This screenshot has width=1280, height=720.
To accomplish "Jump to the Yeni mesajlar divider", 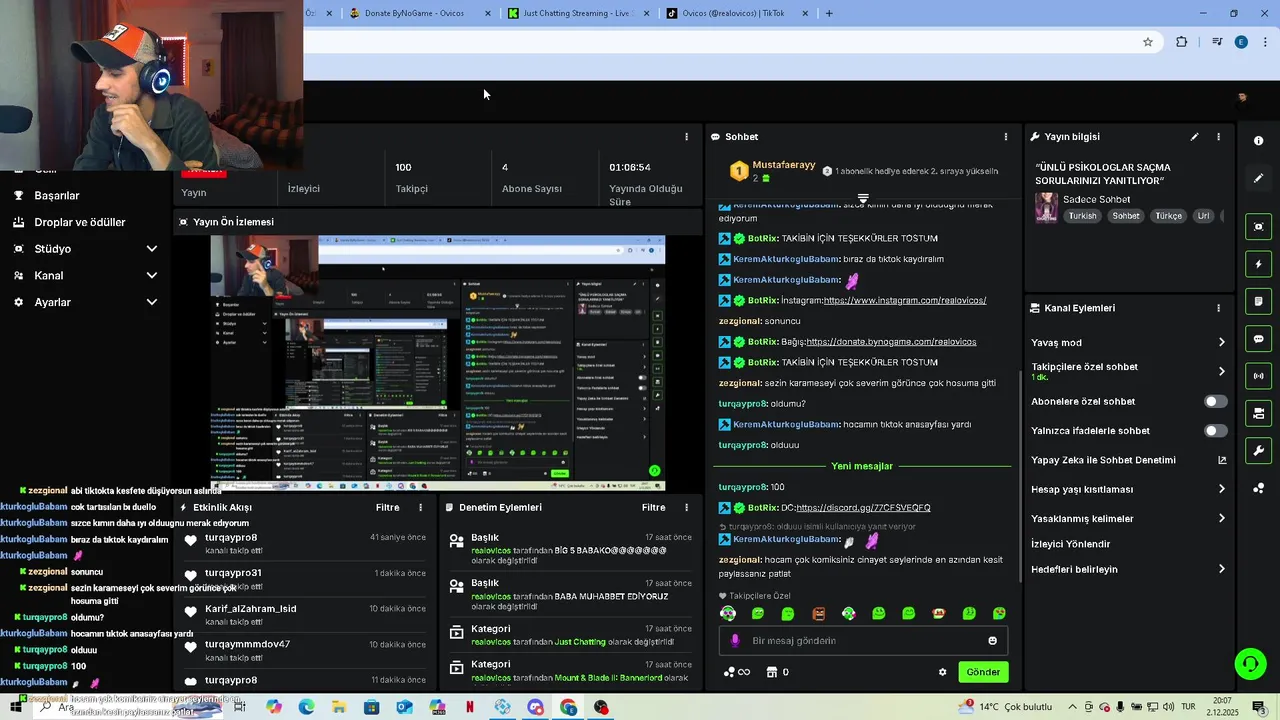I will point(862,466).
